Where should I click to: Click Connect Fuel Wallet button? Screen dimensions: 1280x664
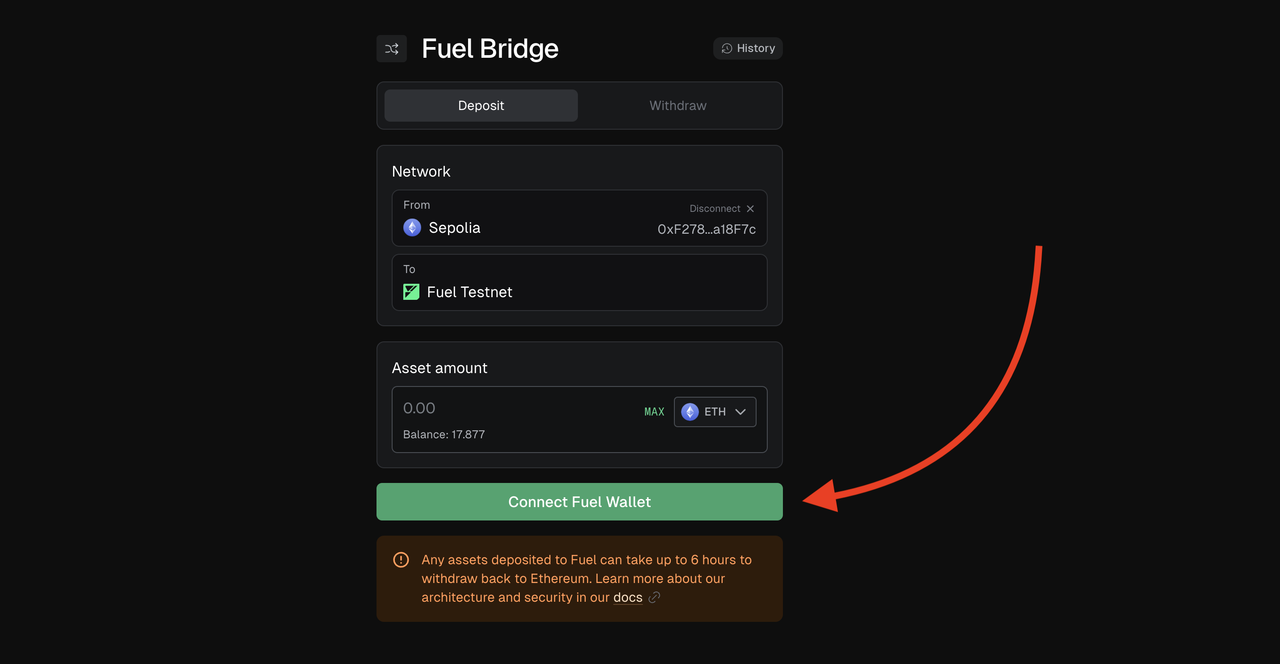pyautogui.click(x=579, y=502)
